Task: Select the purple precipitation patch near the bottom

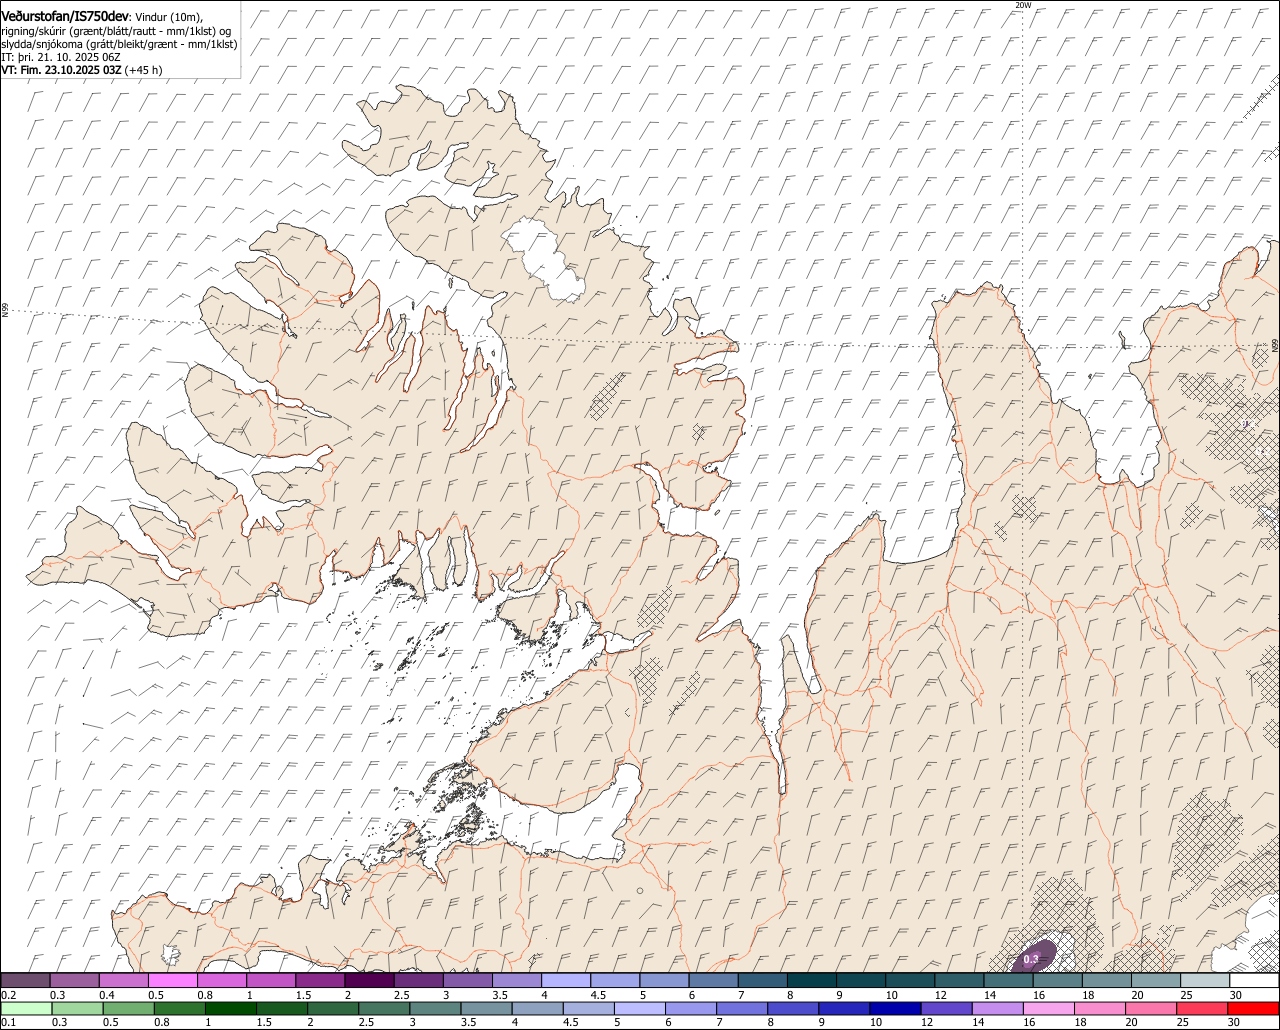Action: click(1033, 956)
